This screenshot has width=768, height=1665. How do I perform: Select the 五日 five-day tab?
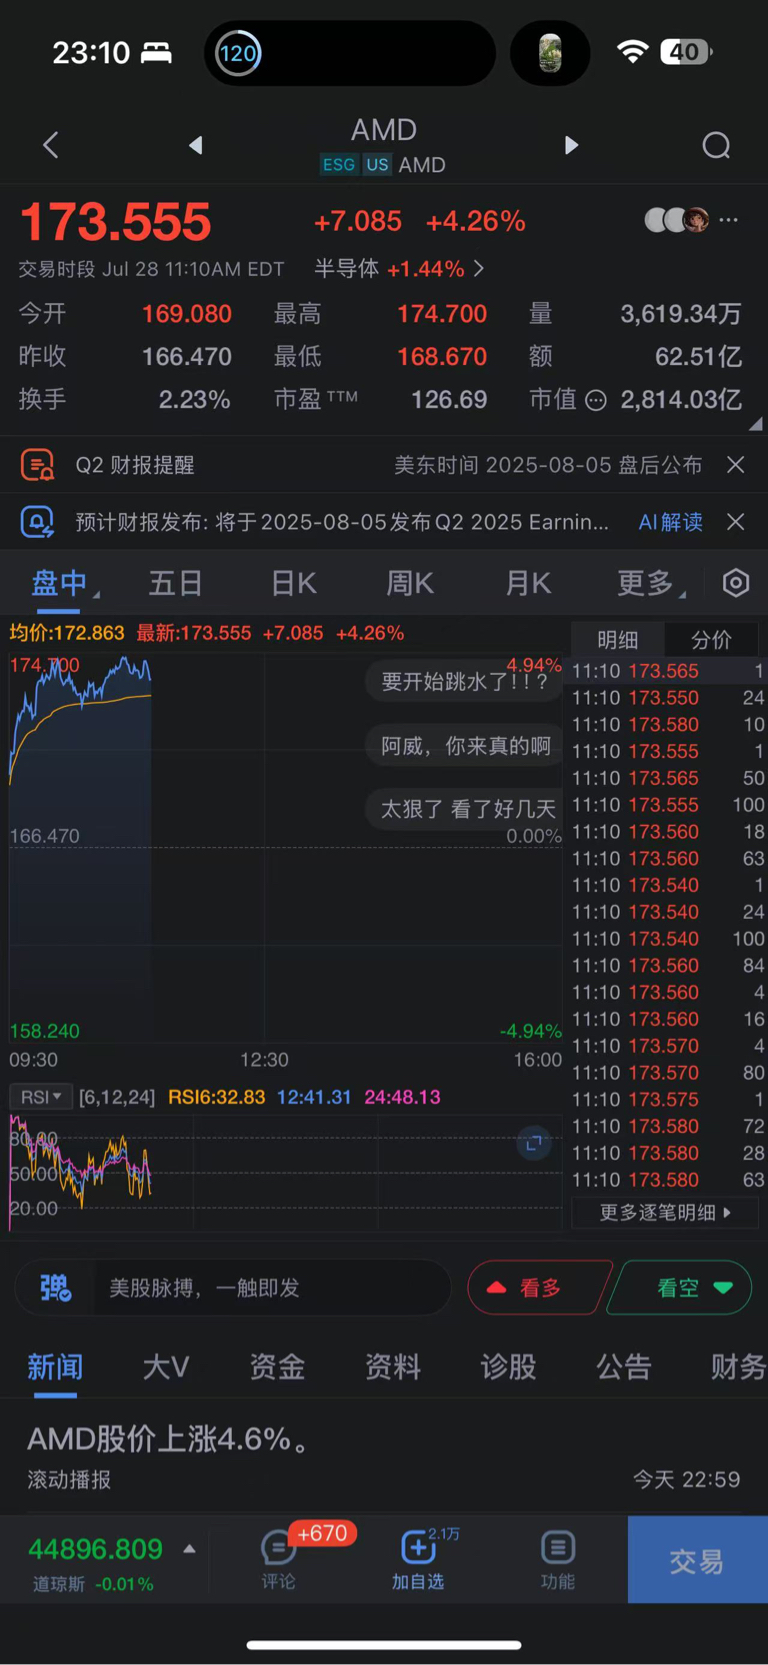[x=176, y=583]
